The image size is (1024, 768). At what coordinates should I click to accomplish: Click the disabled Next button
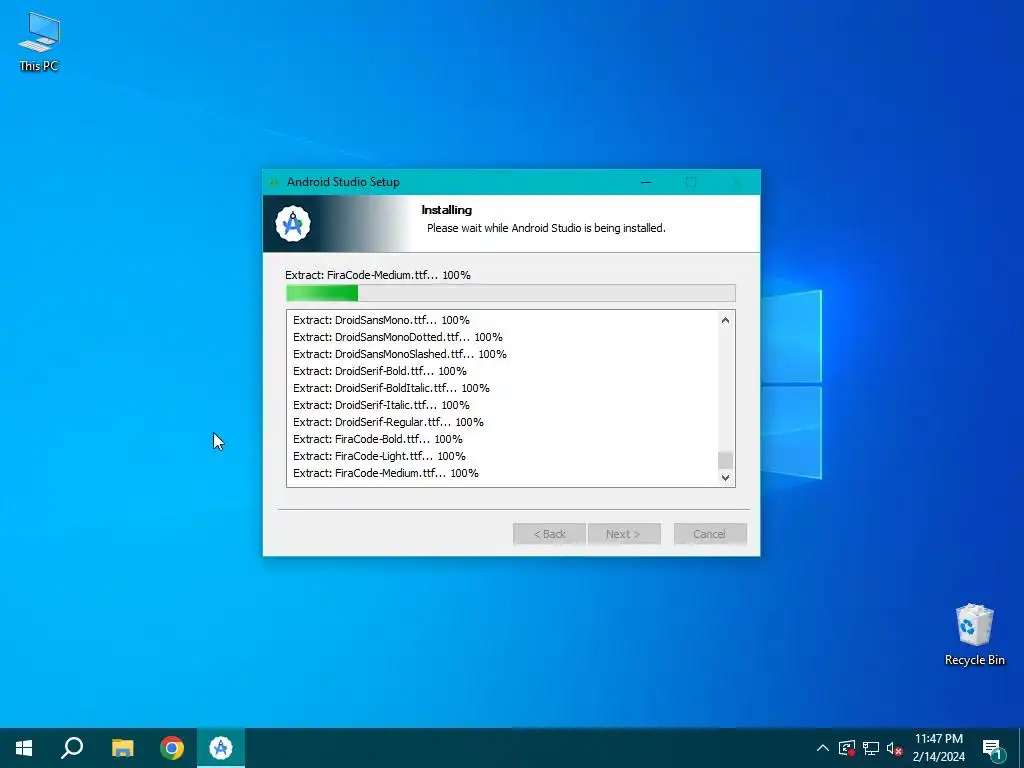(624, 534)
